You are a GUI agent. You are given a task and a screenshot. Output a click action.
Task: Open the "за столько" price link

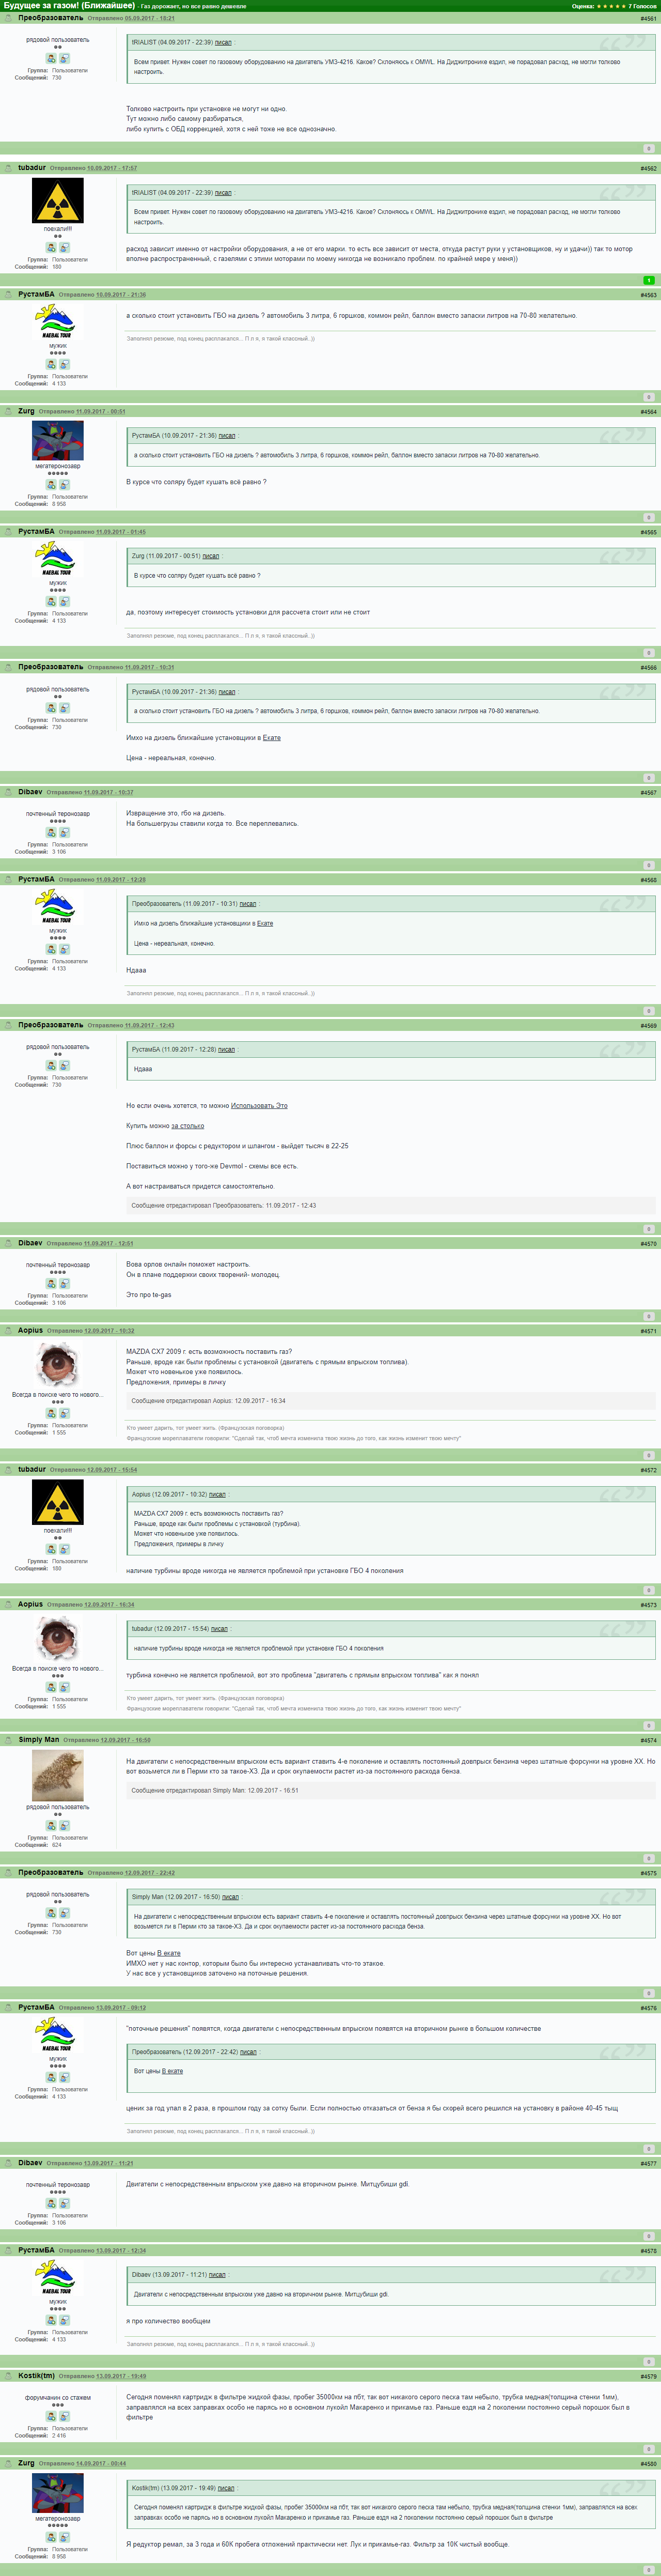pyautogui.click(x=188, y=1126)
